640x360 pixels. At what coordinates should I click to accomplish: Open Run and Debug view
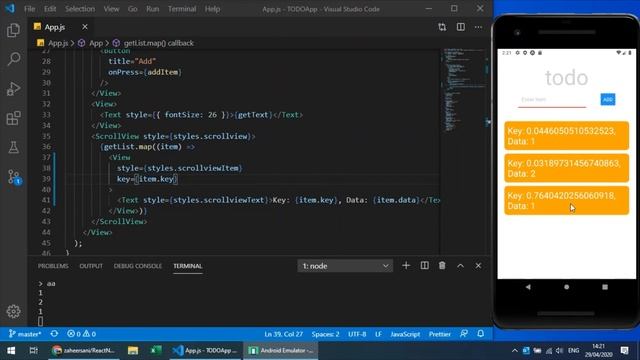coord(13,89)
